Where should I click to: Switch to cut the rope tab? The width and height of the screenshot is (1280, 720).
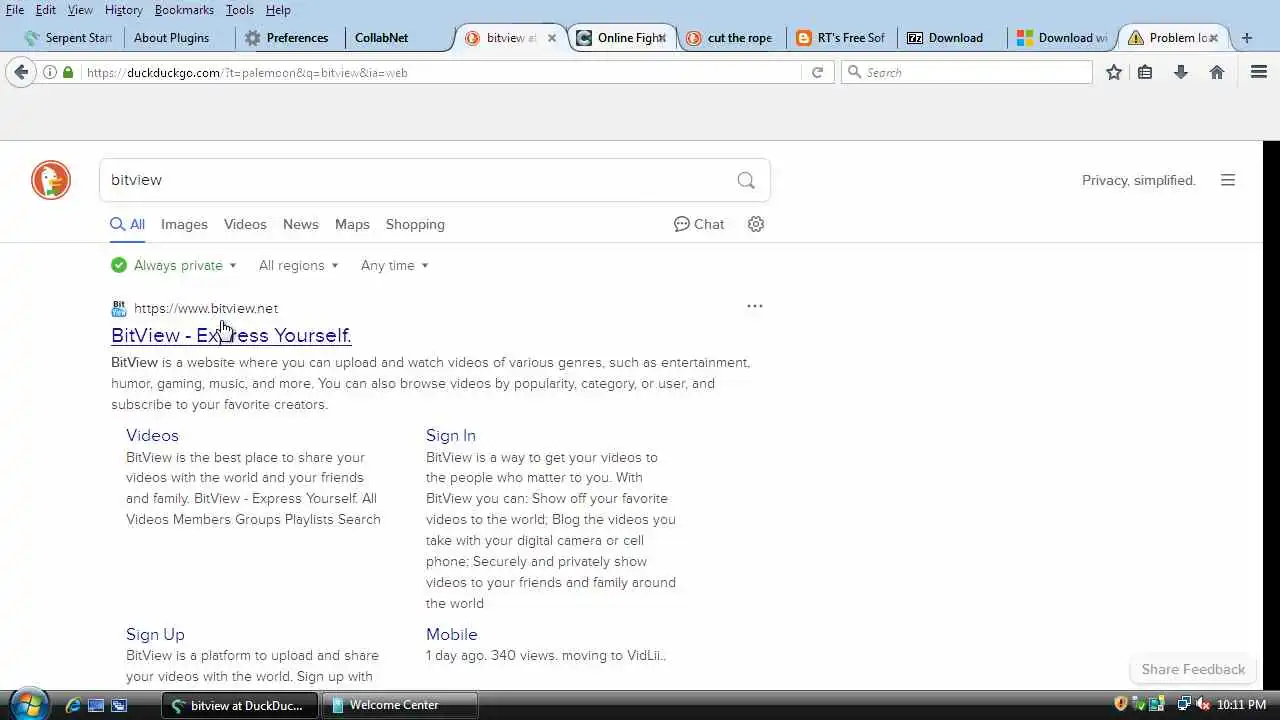731,38
